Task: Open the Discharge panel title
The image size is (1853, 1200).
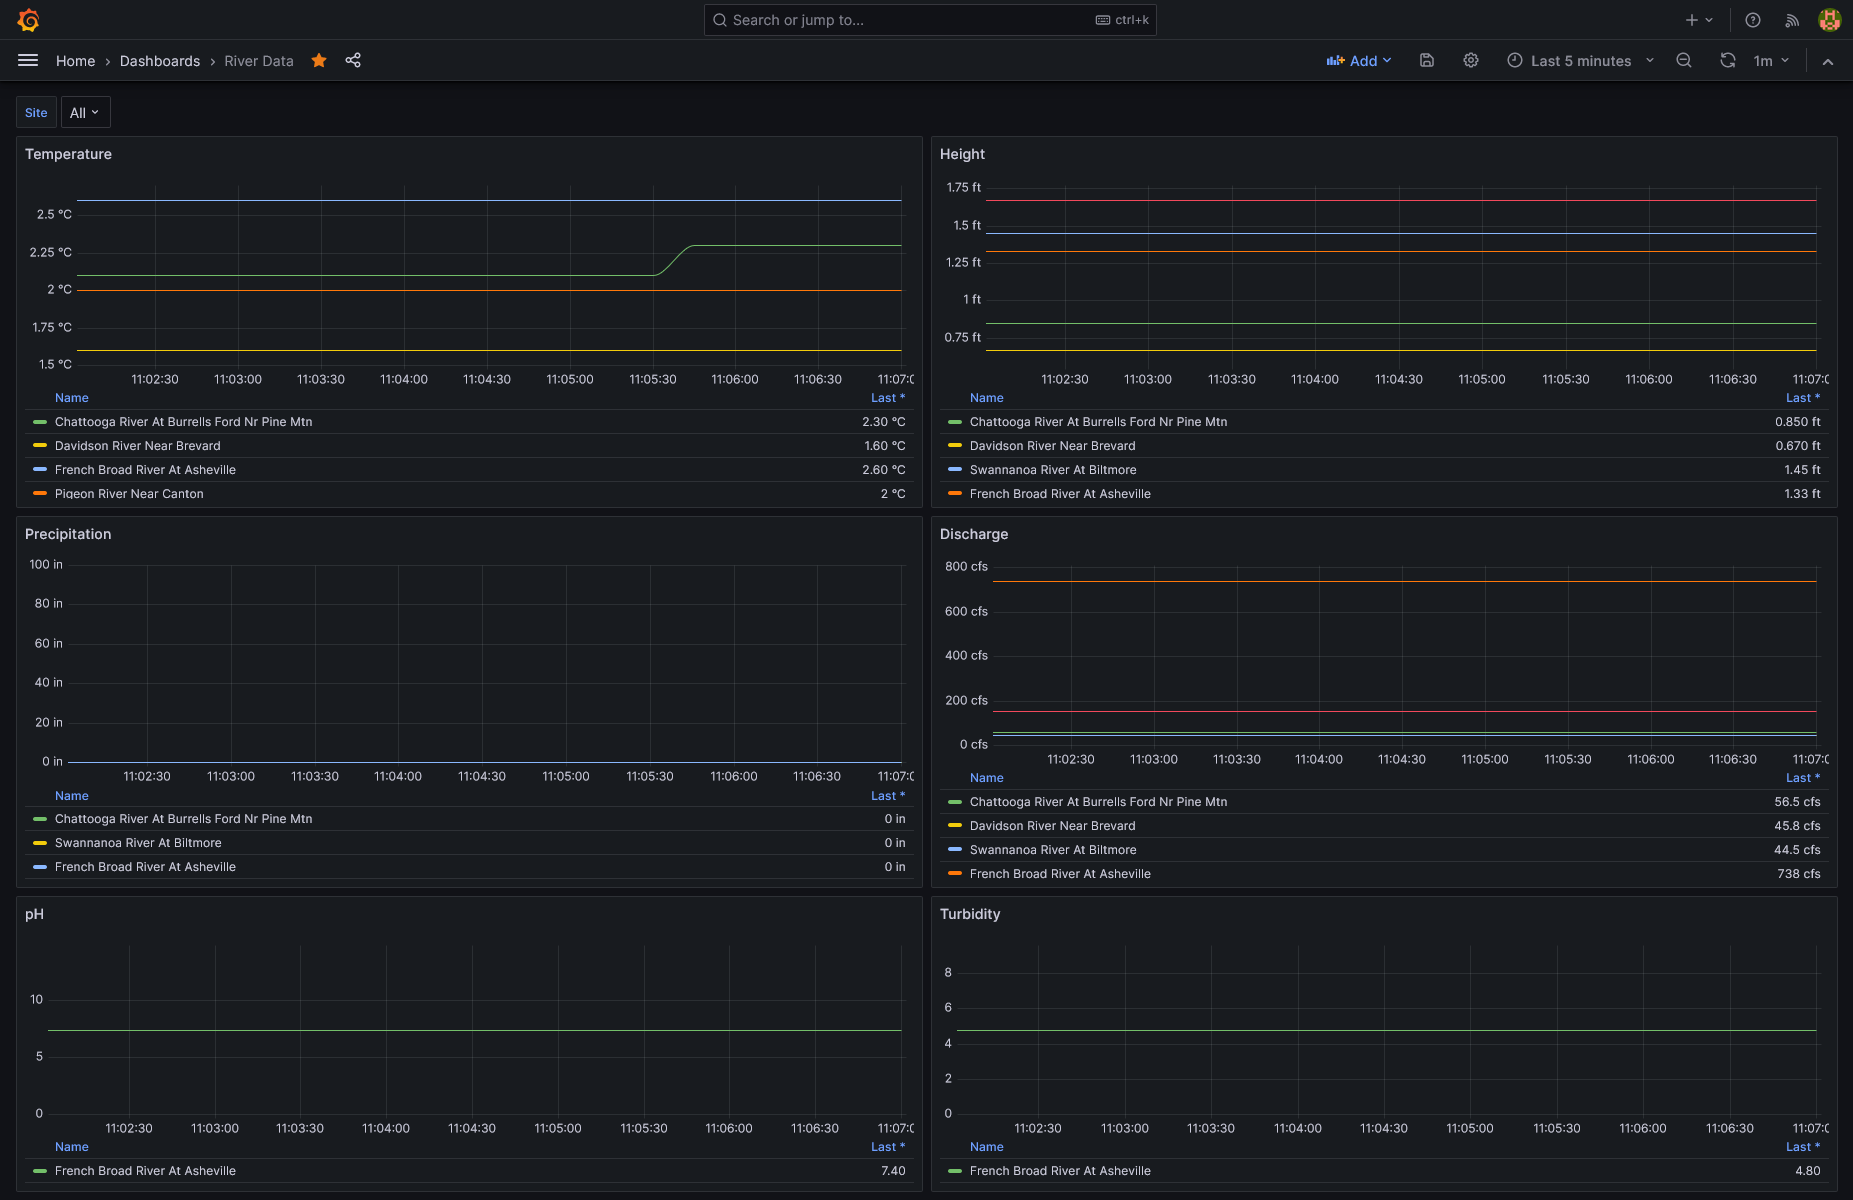Action: 974,534
